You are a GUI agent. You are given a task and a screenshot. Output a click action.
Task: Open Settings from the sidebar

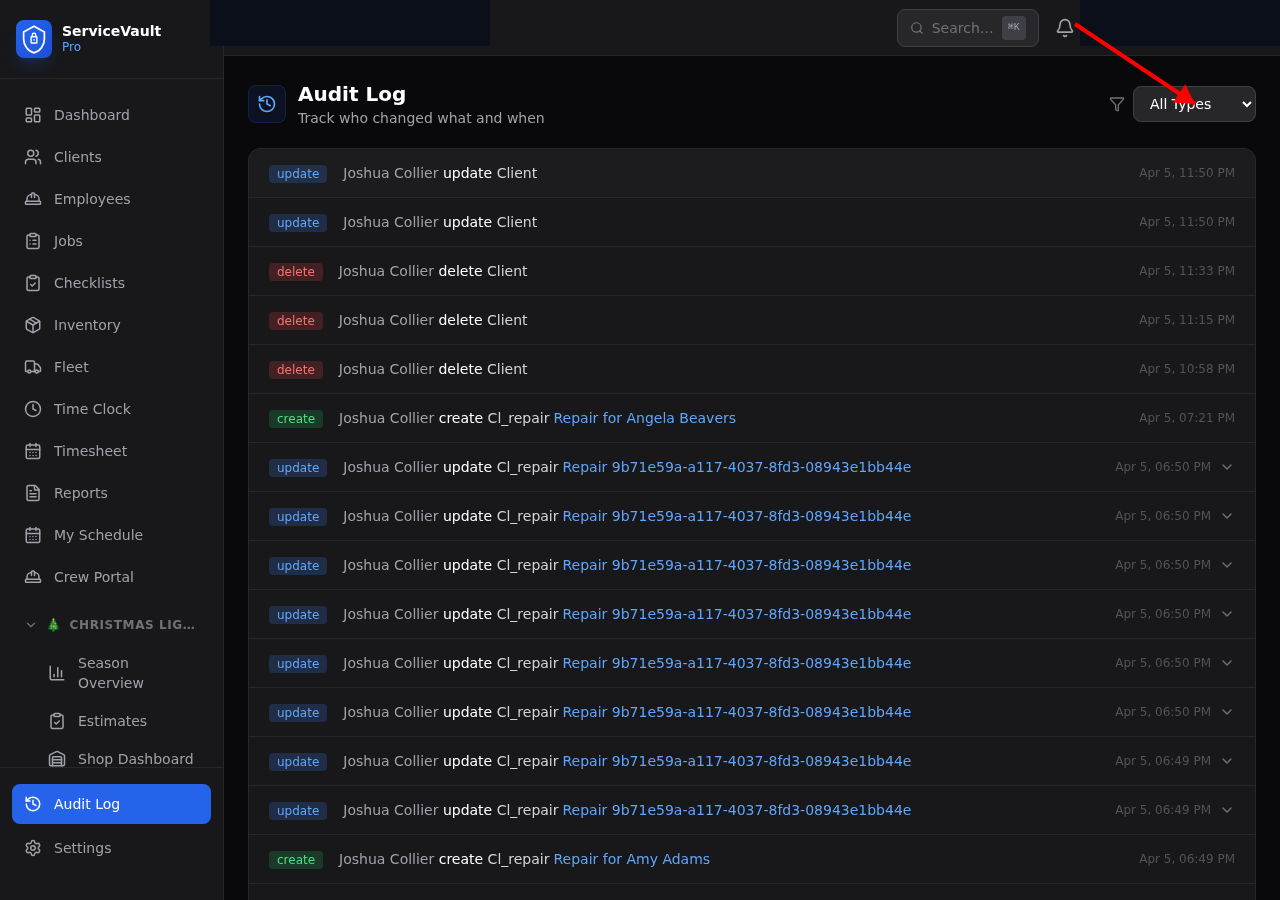click(82, 848)
